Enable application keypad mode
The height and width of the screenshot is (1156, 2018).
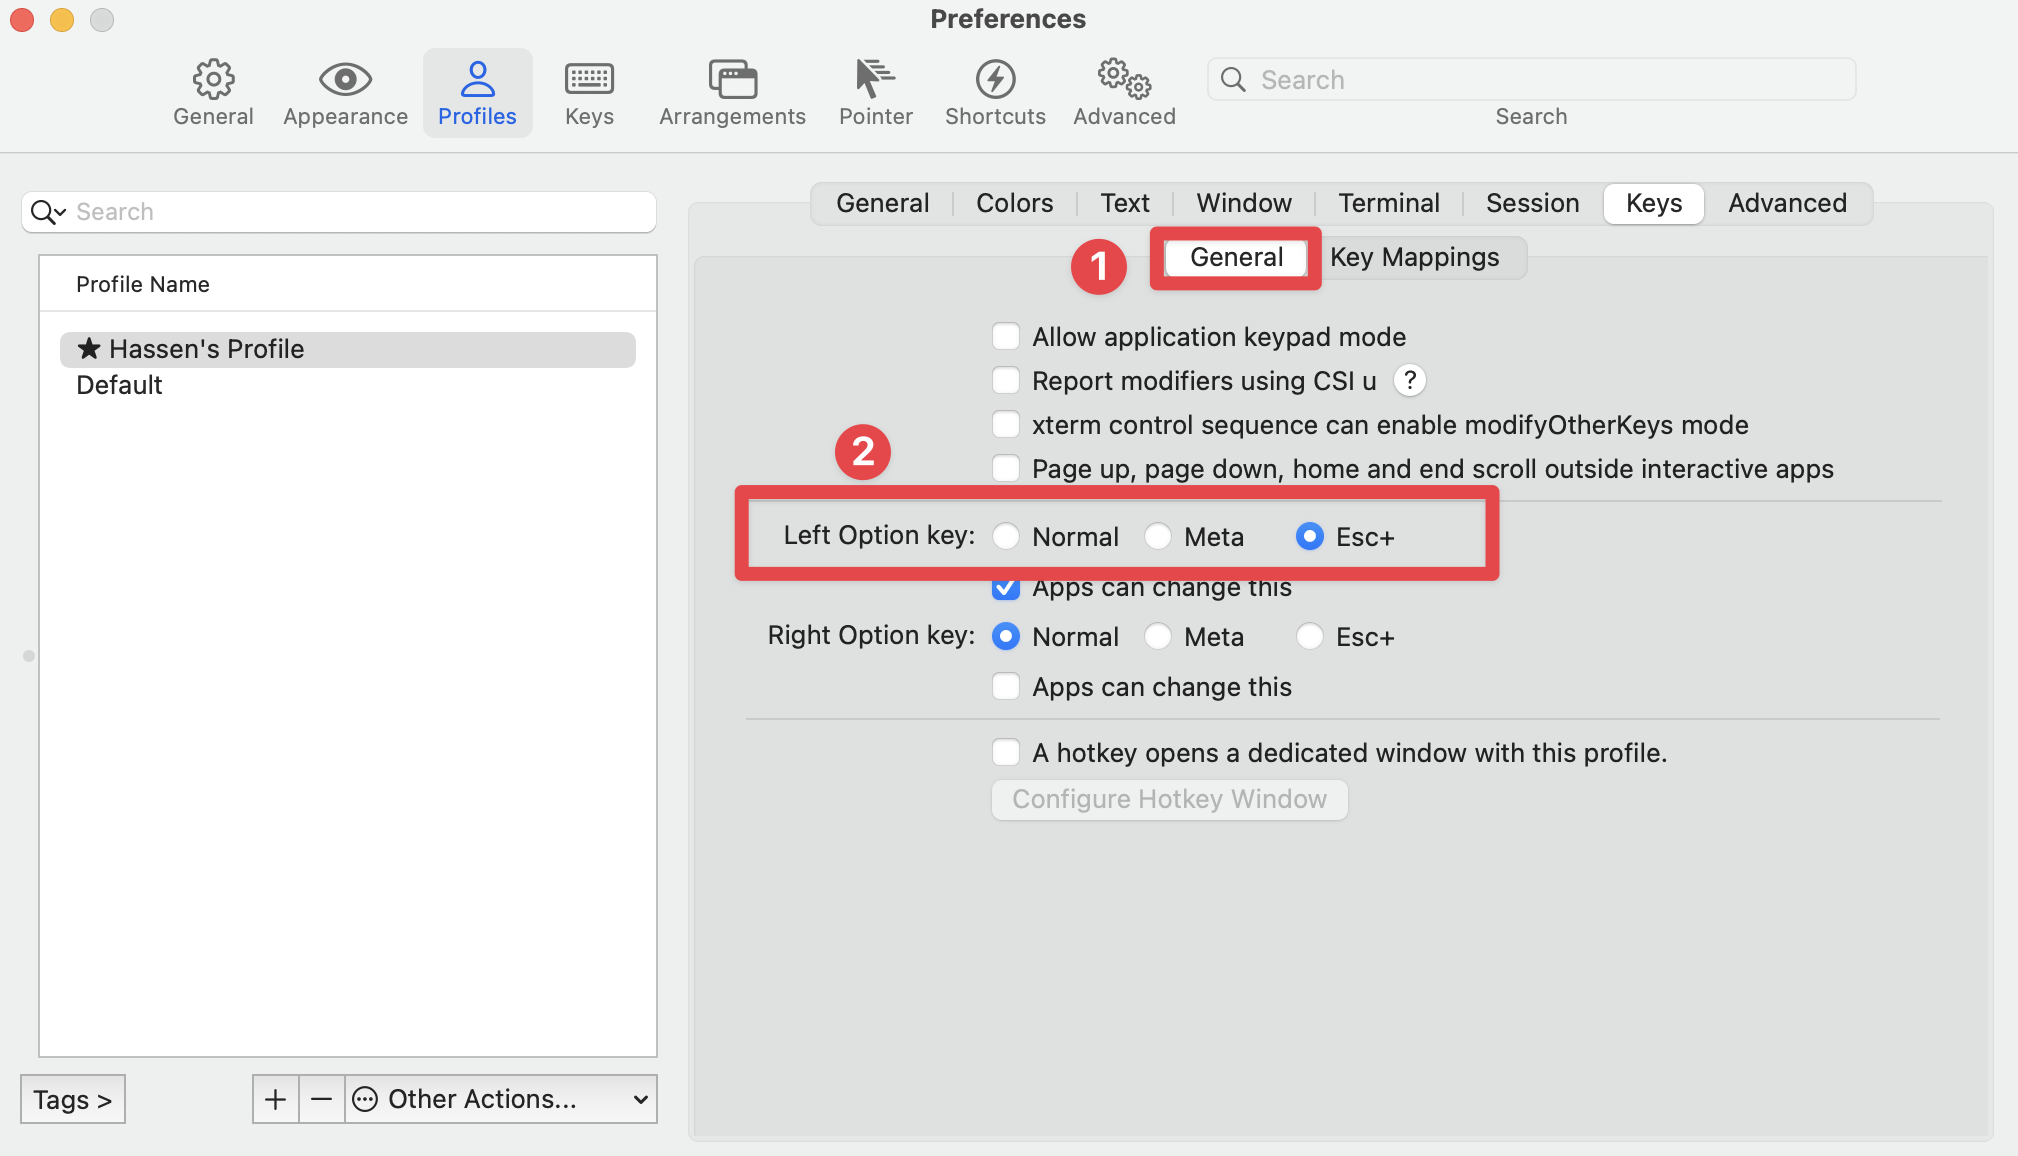click(1005, 337)
